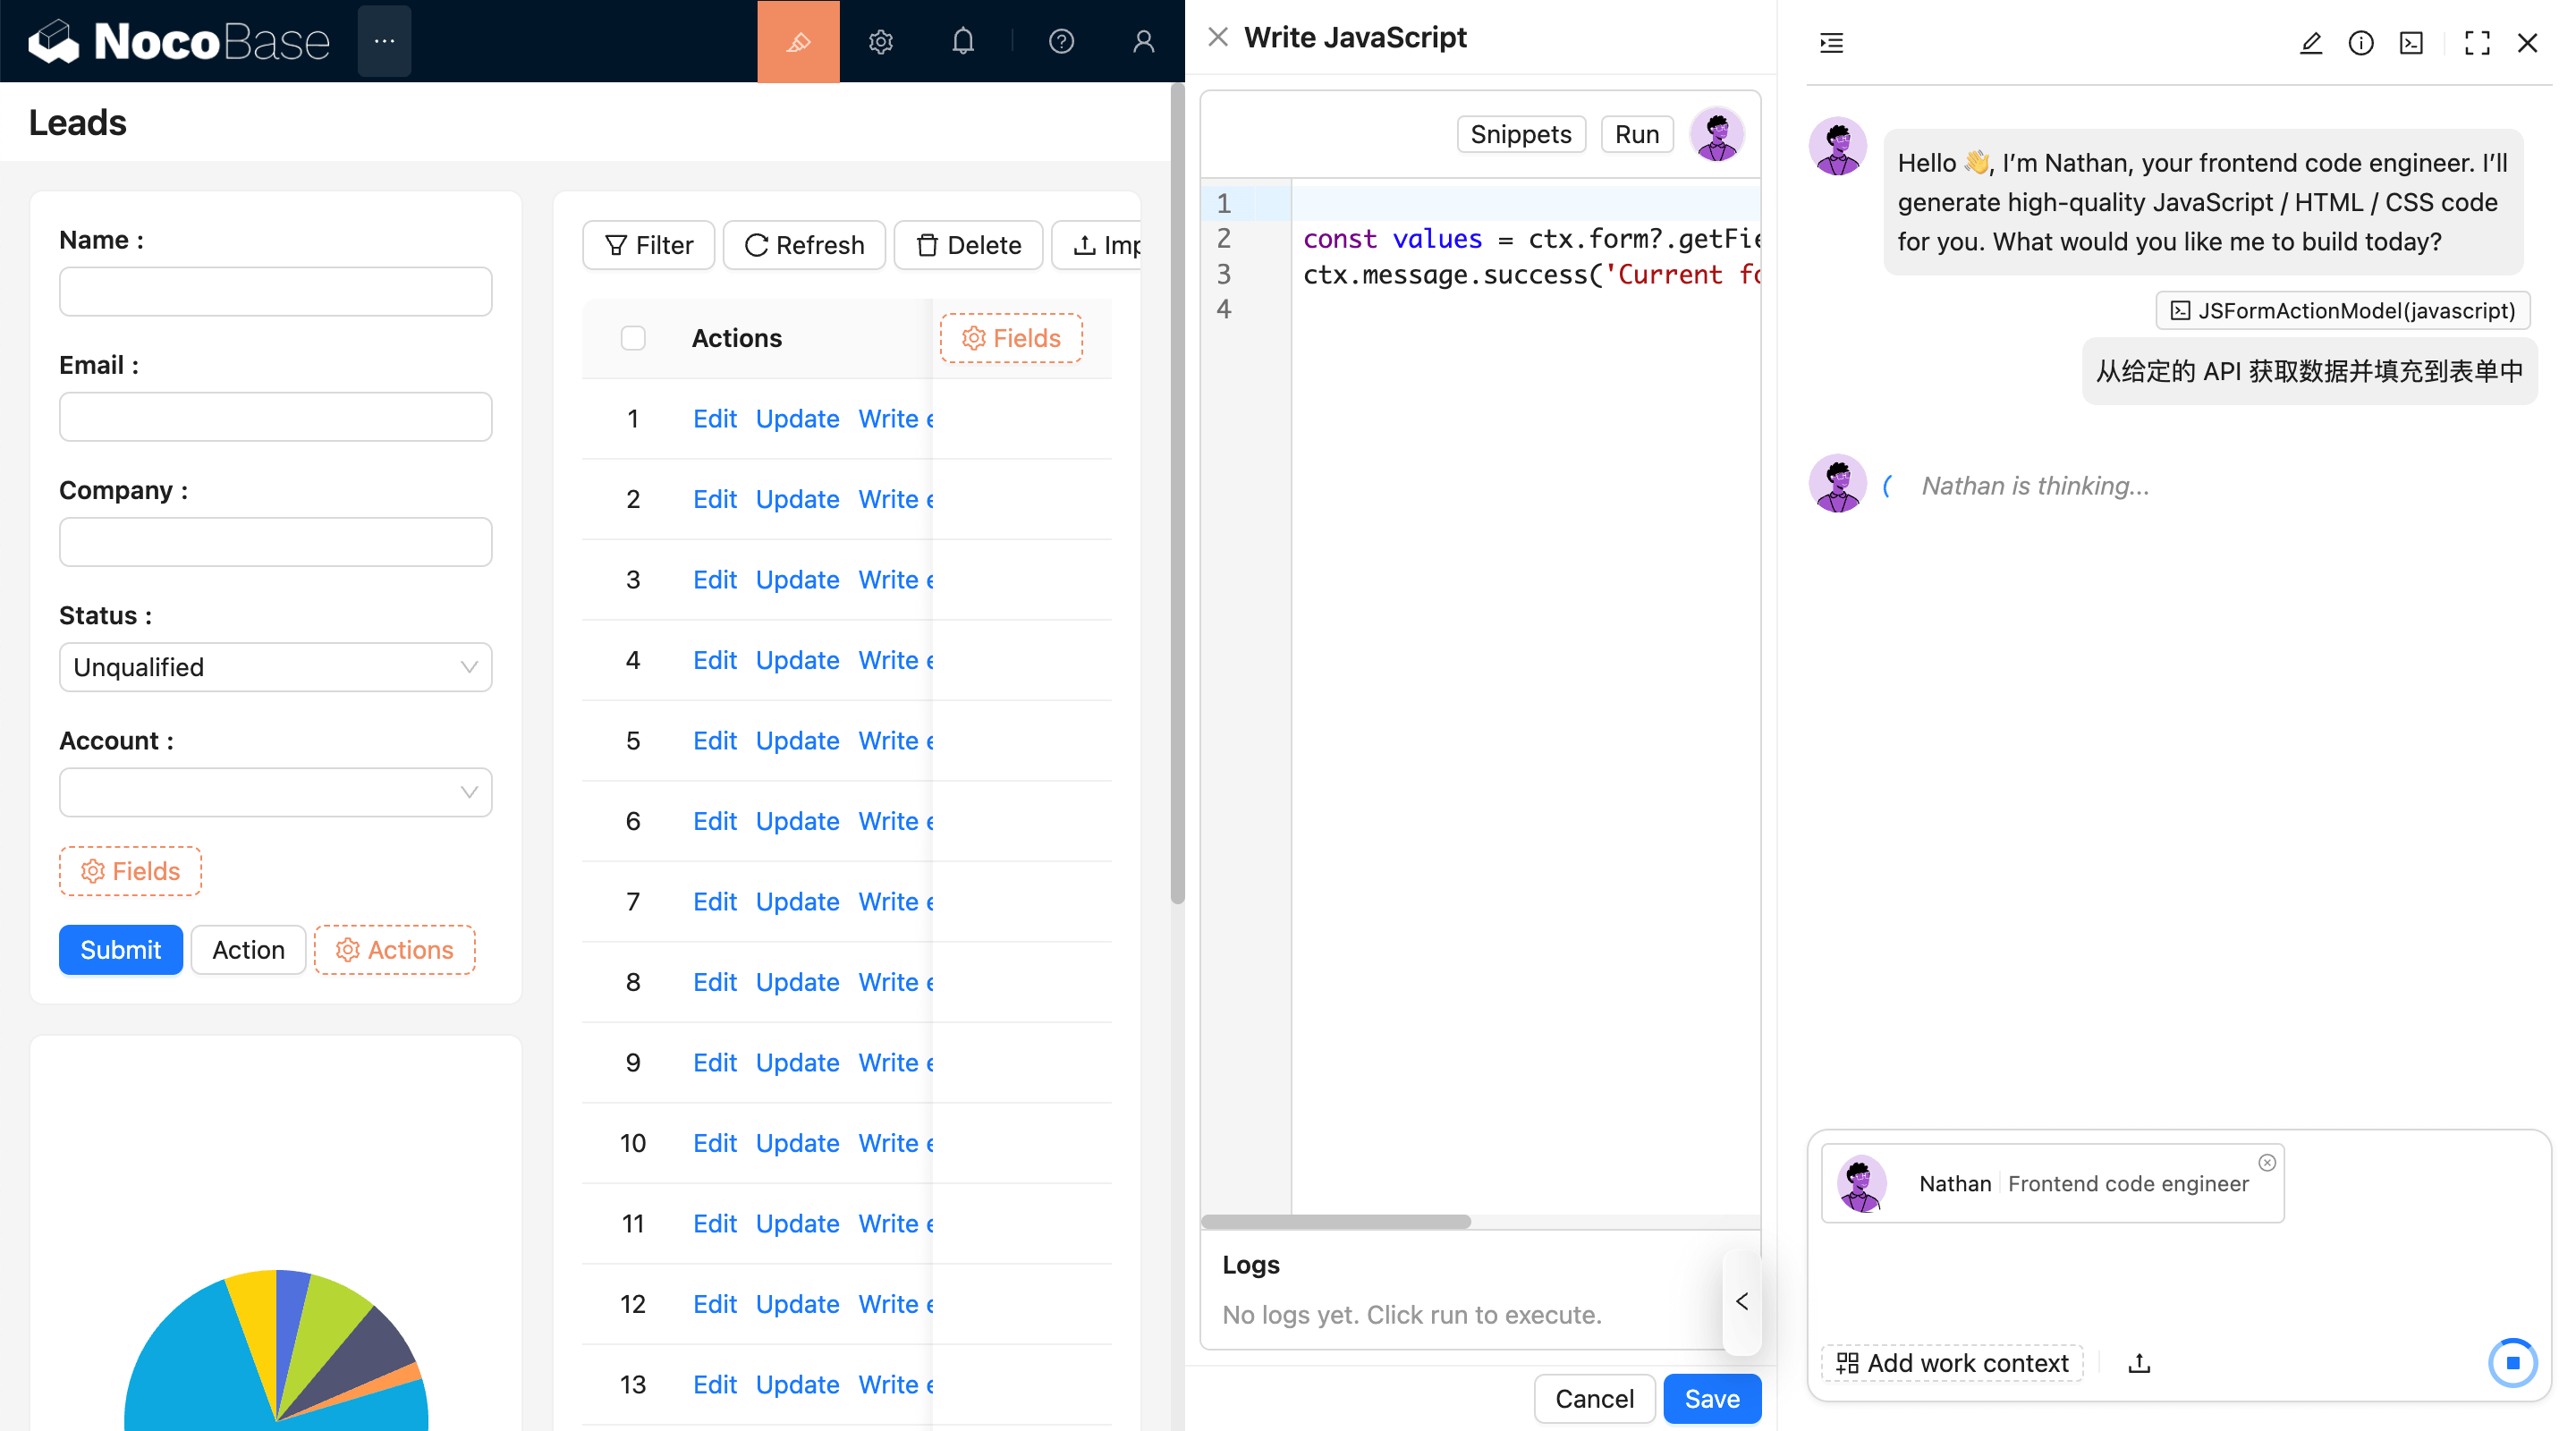Click the upload icon in chat input
The width and height of the screenshot is (2576, 1431).
(x=2138, y=1362)
